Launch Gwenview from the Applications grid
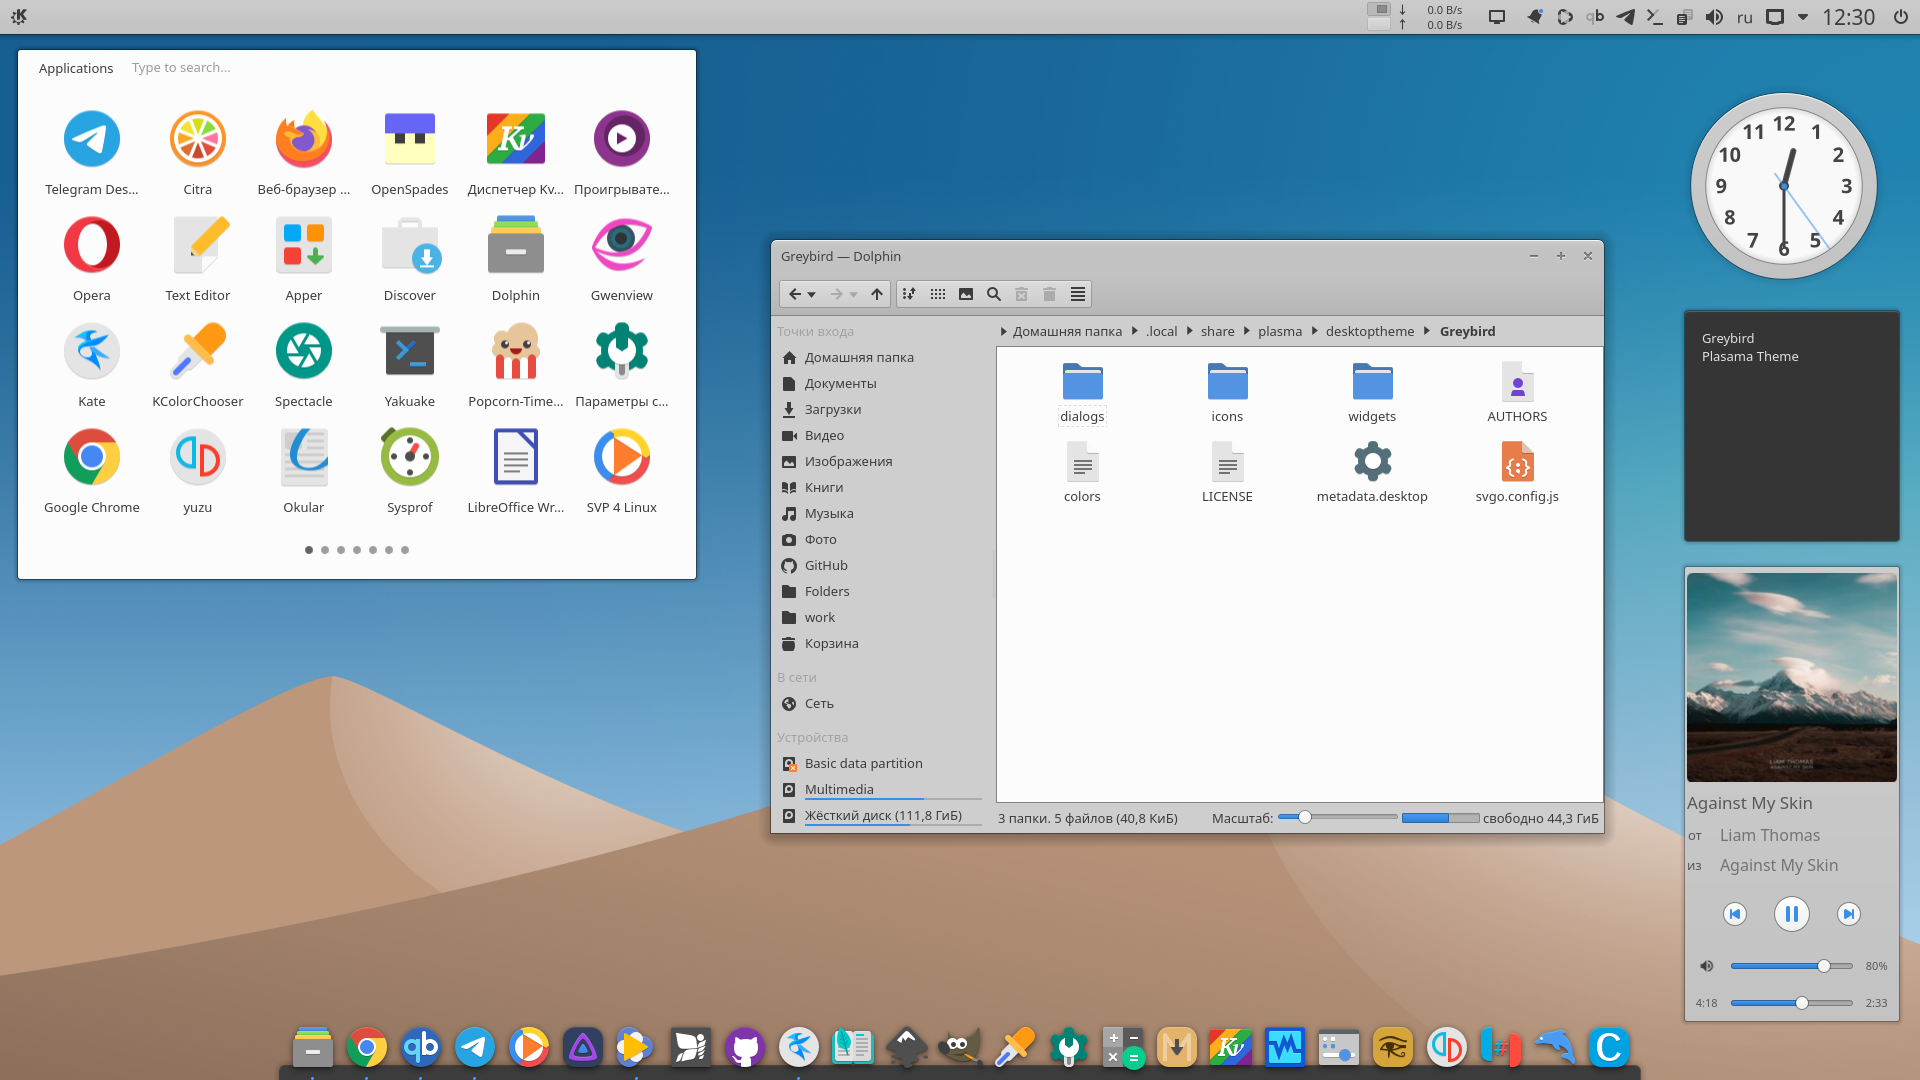Screen dimensions: 1920x1080 coord(622,260)
